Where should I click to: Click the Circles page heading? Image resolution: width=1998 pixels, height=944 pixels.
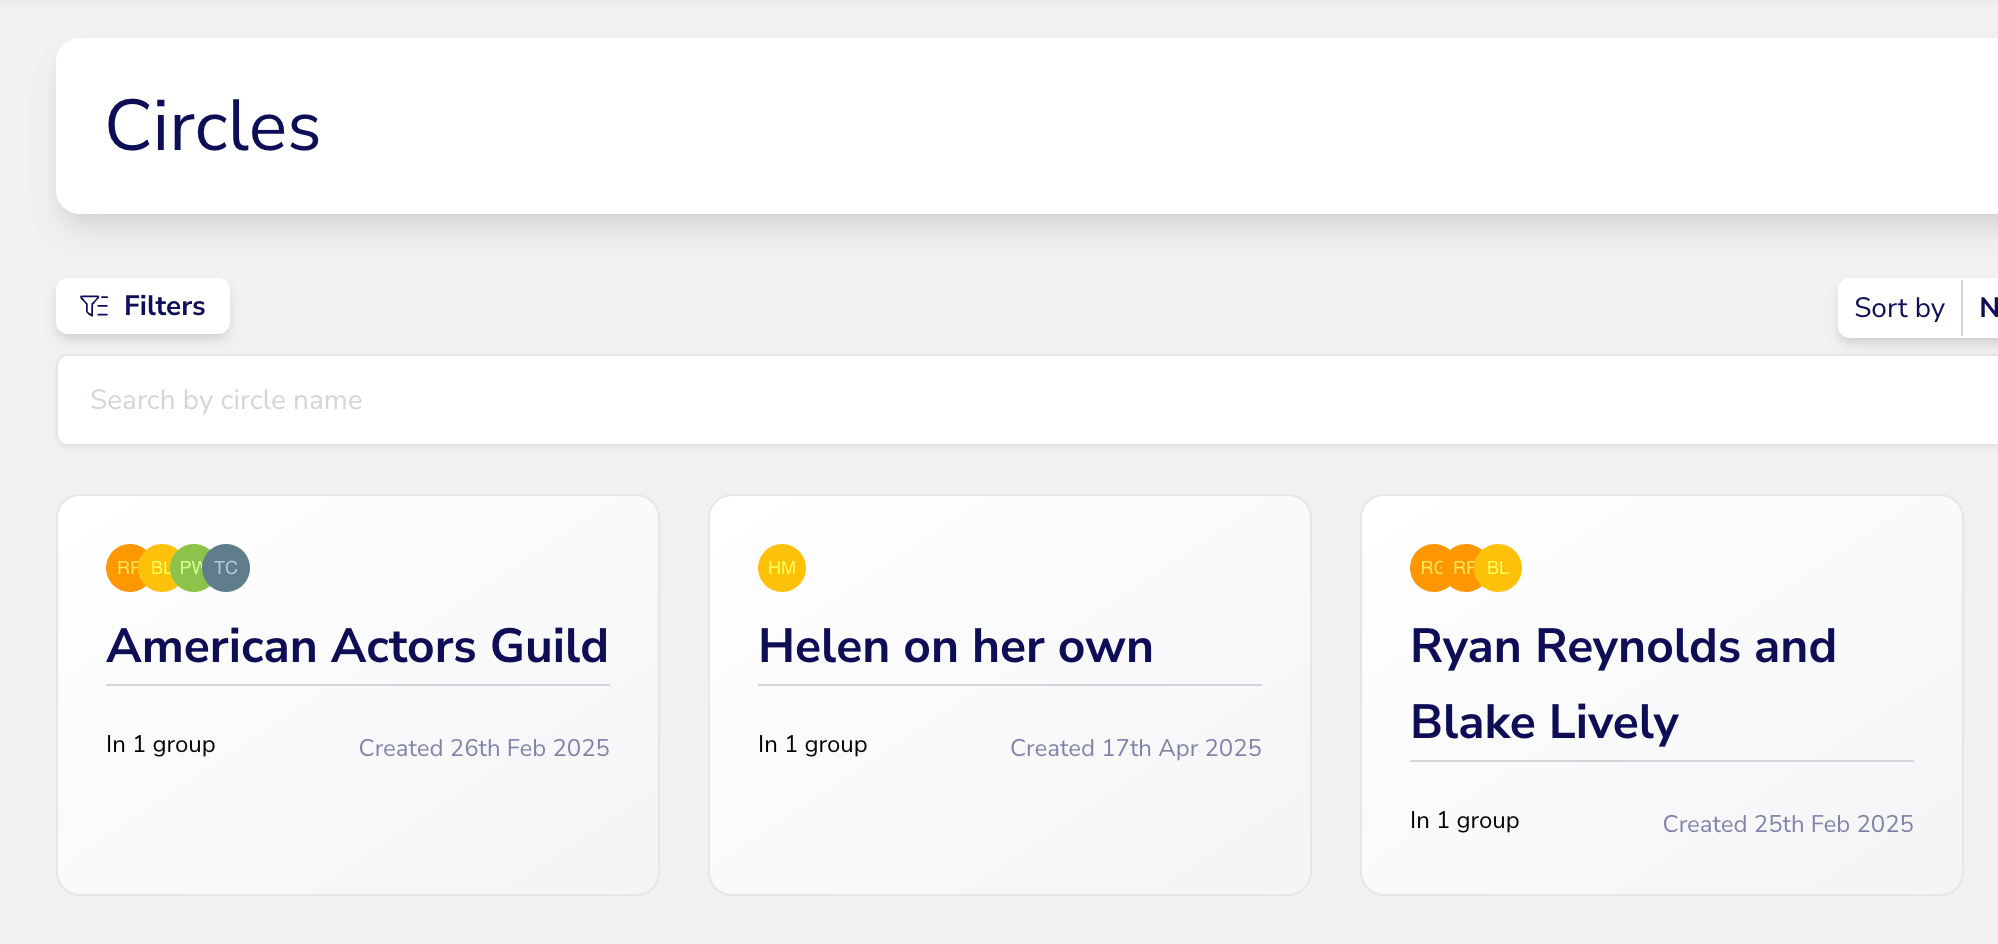tap(213, 127)
